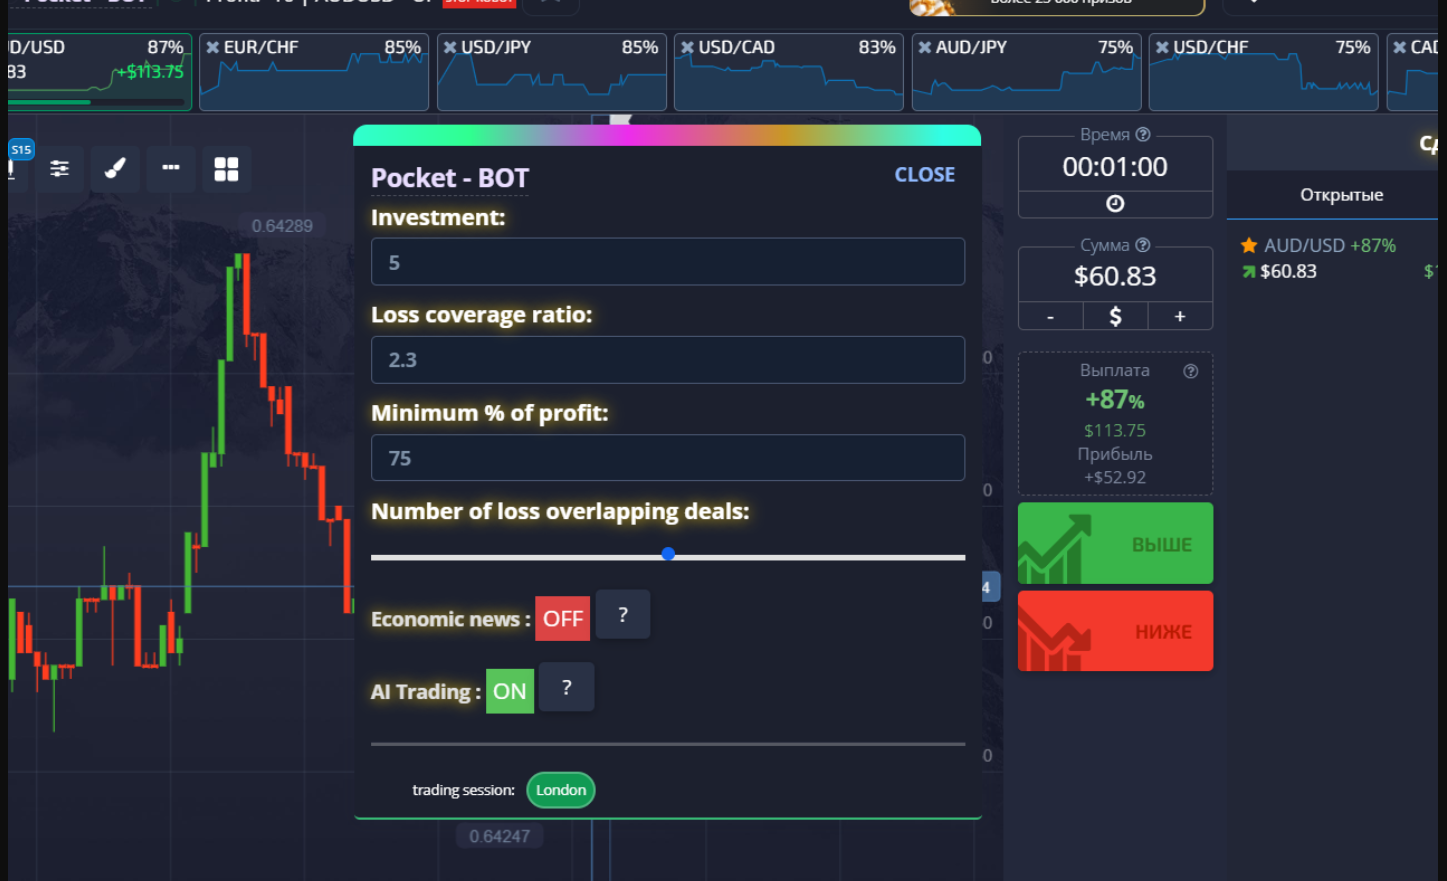Select the EUR/CHF asset tab
1447x881 pixels.
314,72
